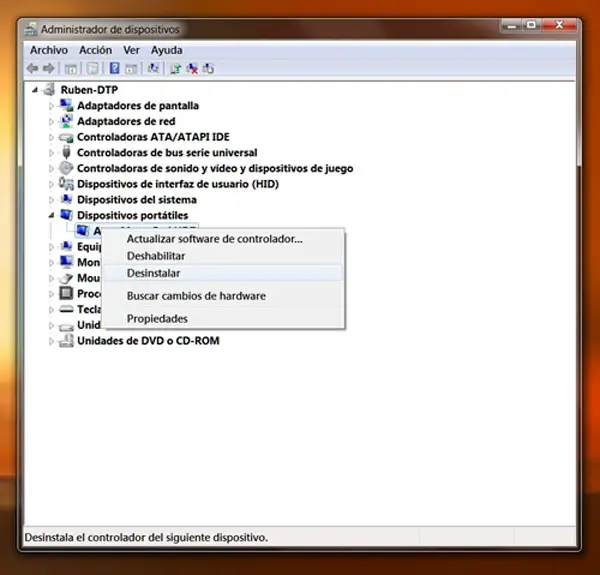Click the Adaptadores de red icon

66,121
